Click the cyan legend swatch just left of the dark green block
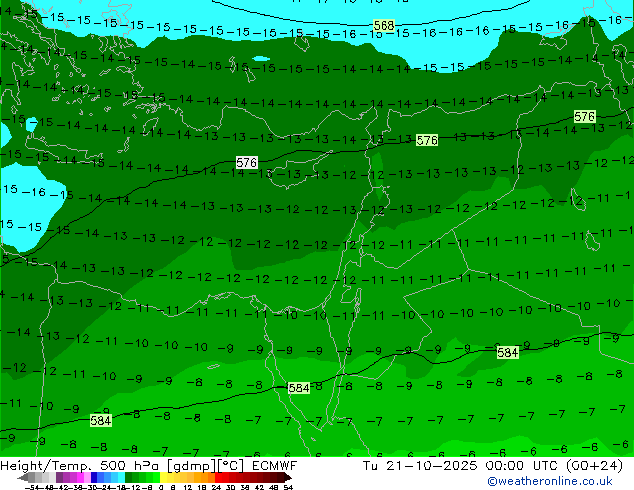Viewport: 634px width, 490px height. [121, 478]
